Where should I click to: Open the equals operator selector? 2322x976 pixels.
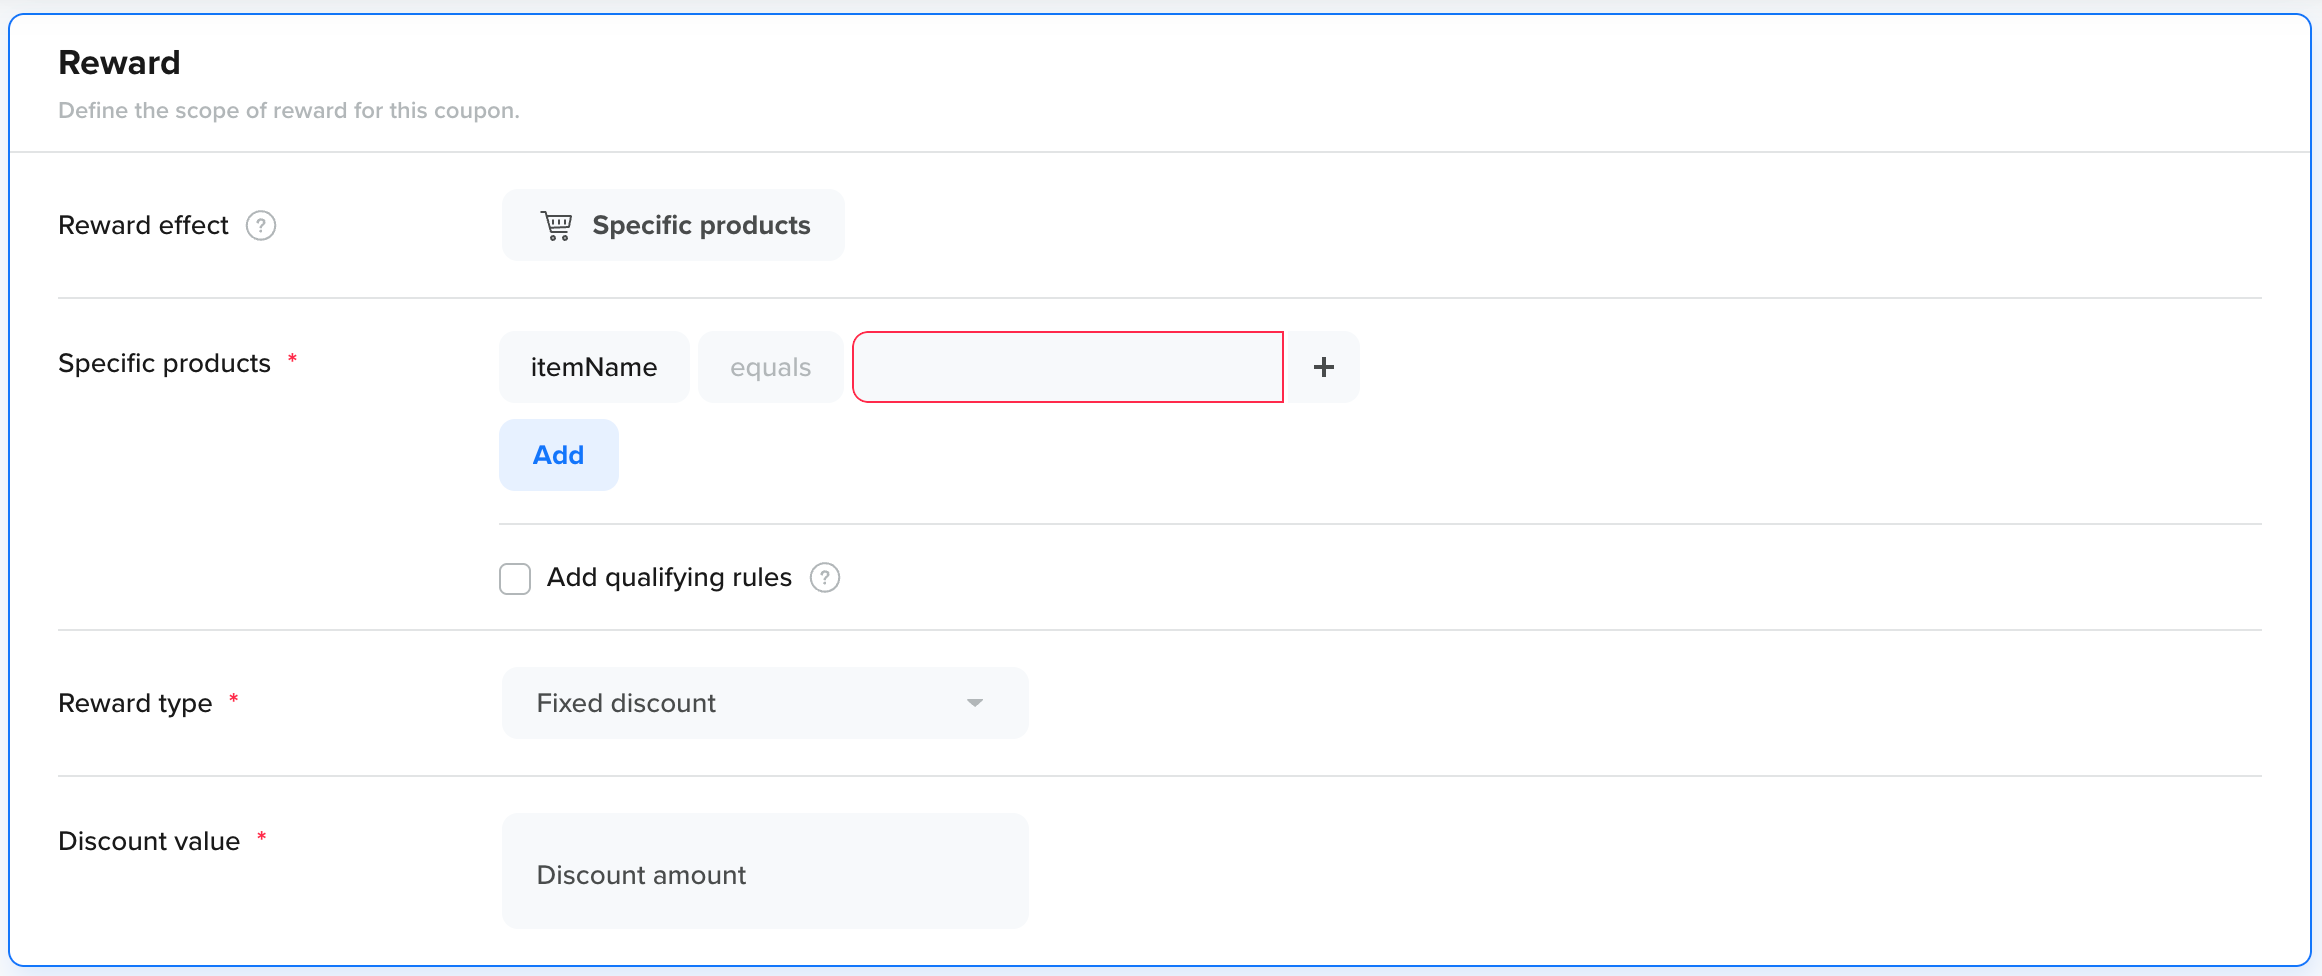pos(770,367)
